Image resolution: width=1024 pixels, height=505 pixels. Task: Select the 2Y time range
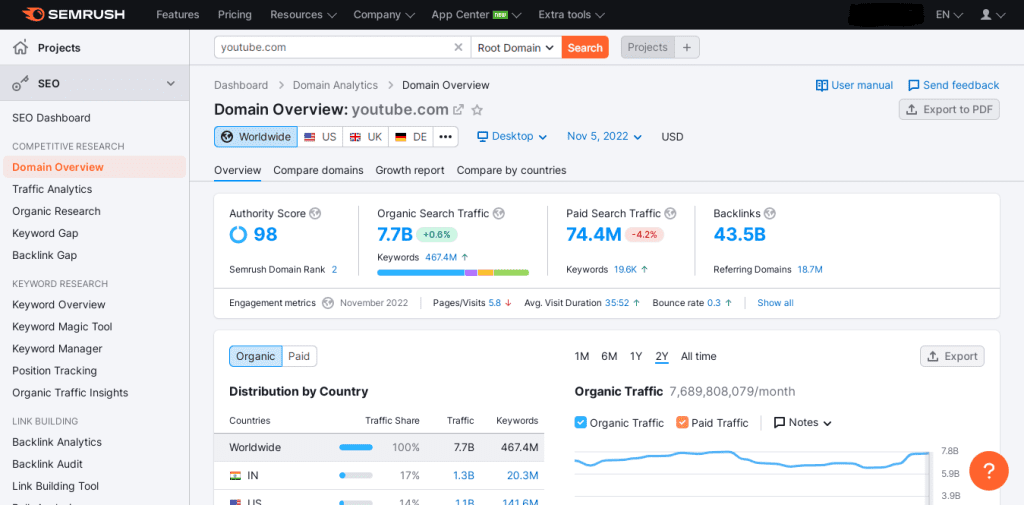click(x=662, y=356)
